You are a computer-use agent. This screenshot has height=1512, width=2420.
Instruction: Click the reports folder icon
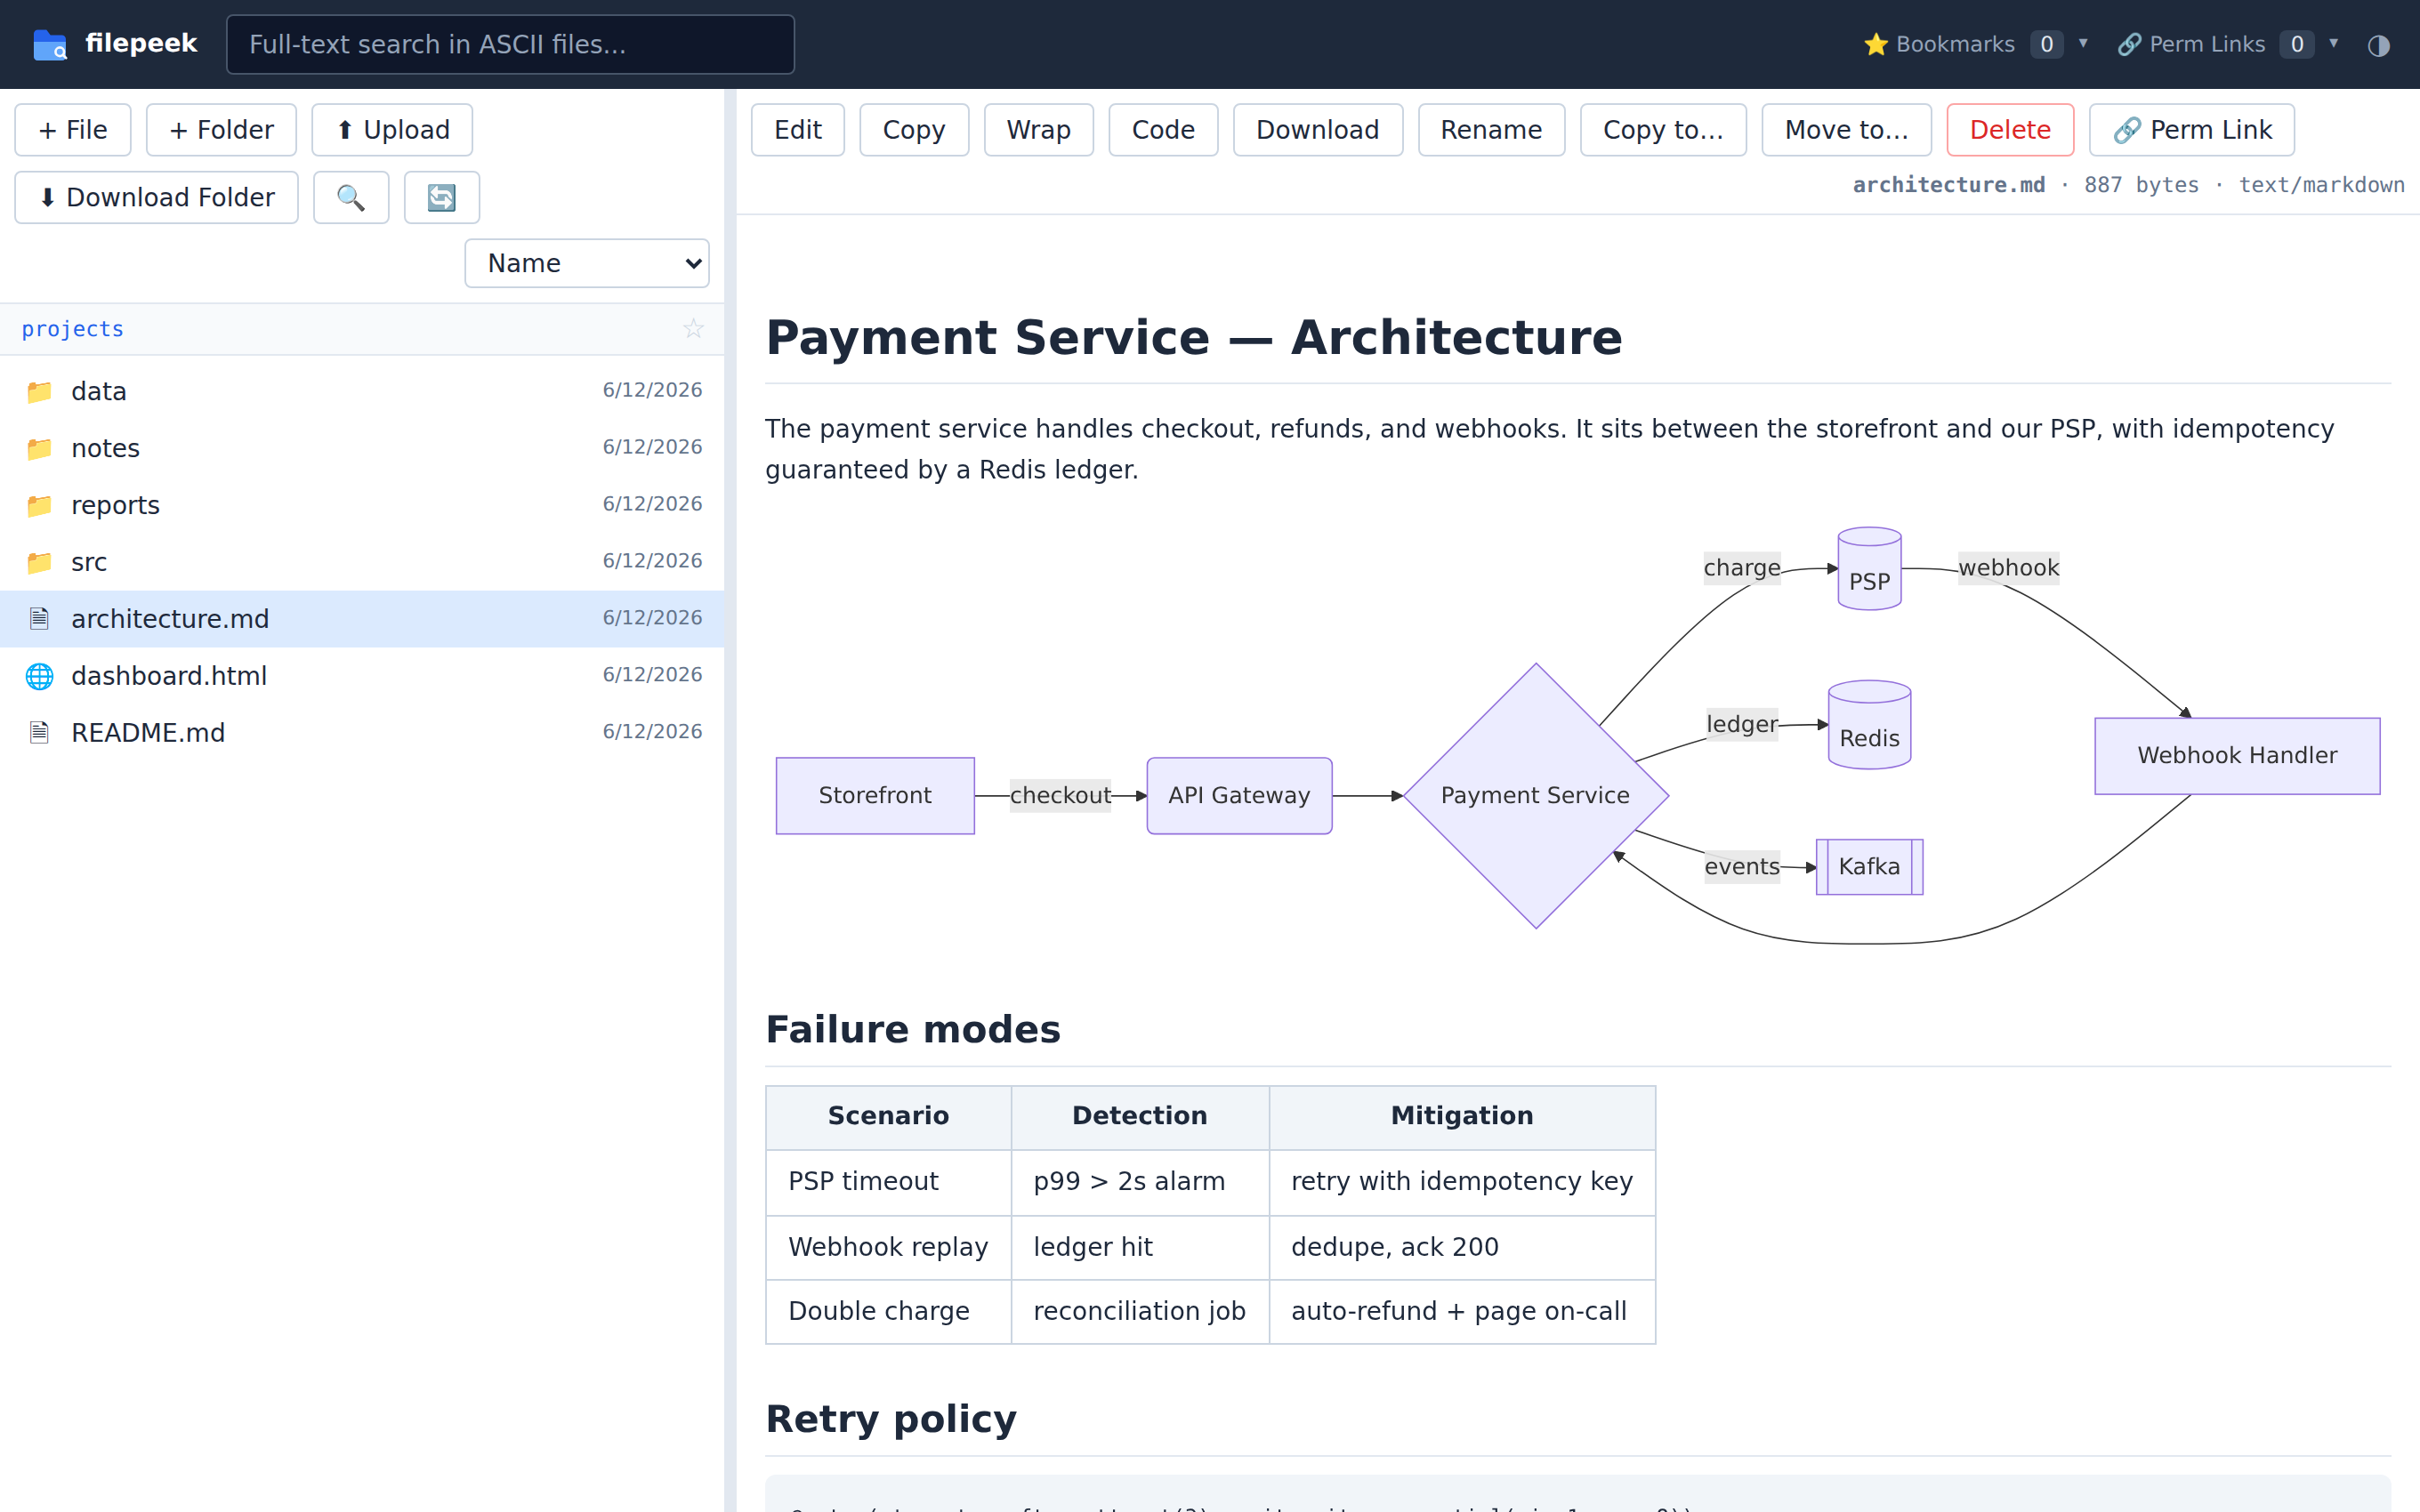coord(39,505)
